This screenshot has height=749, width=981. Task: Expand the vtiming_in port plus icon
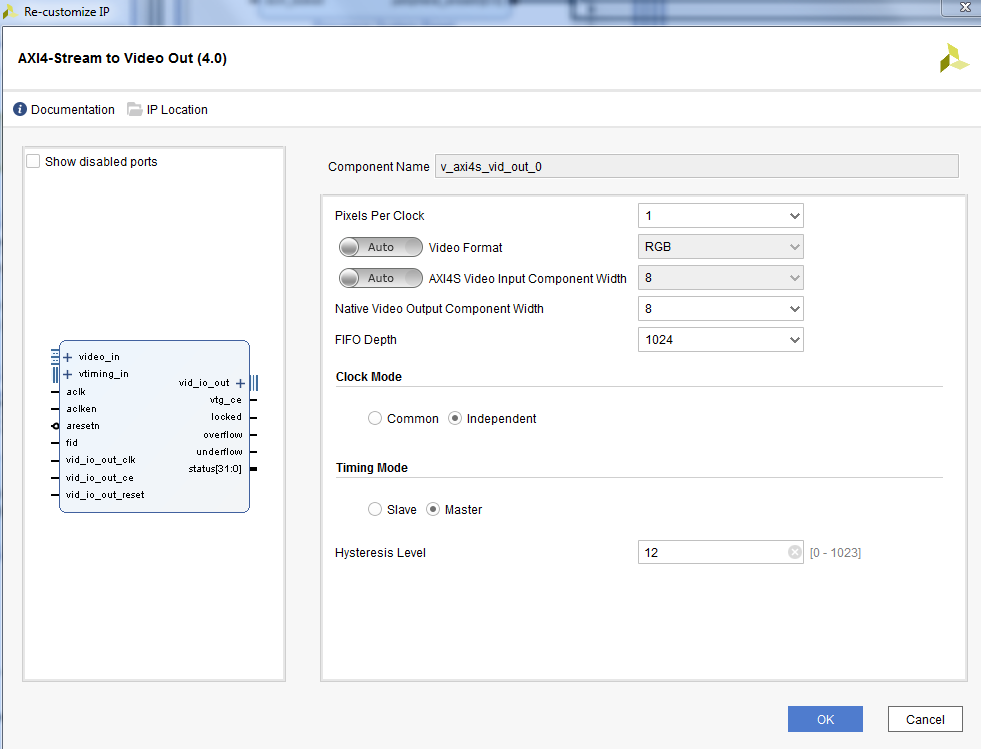(68, 374)
